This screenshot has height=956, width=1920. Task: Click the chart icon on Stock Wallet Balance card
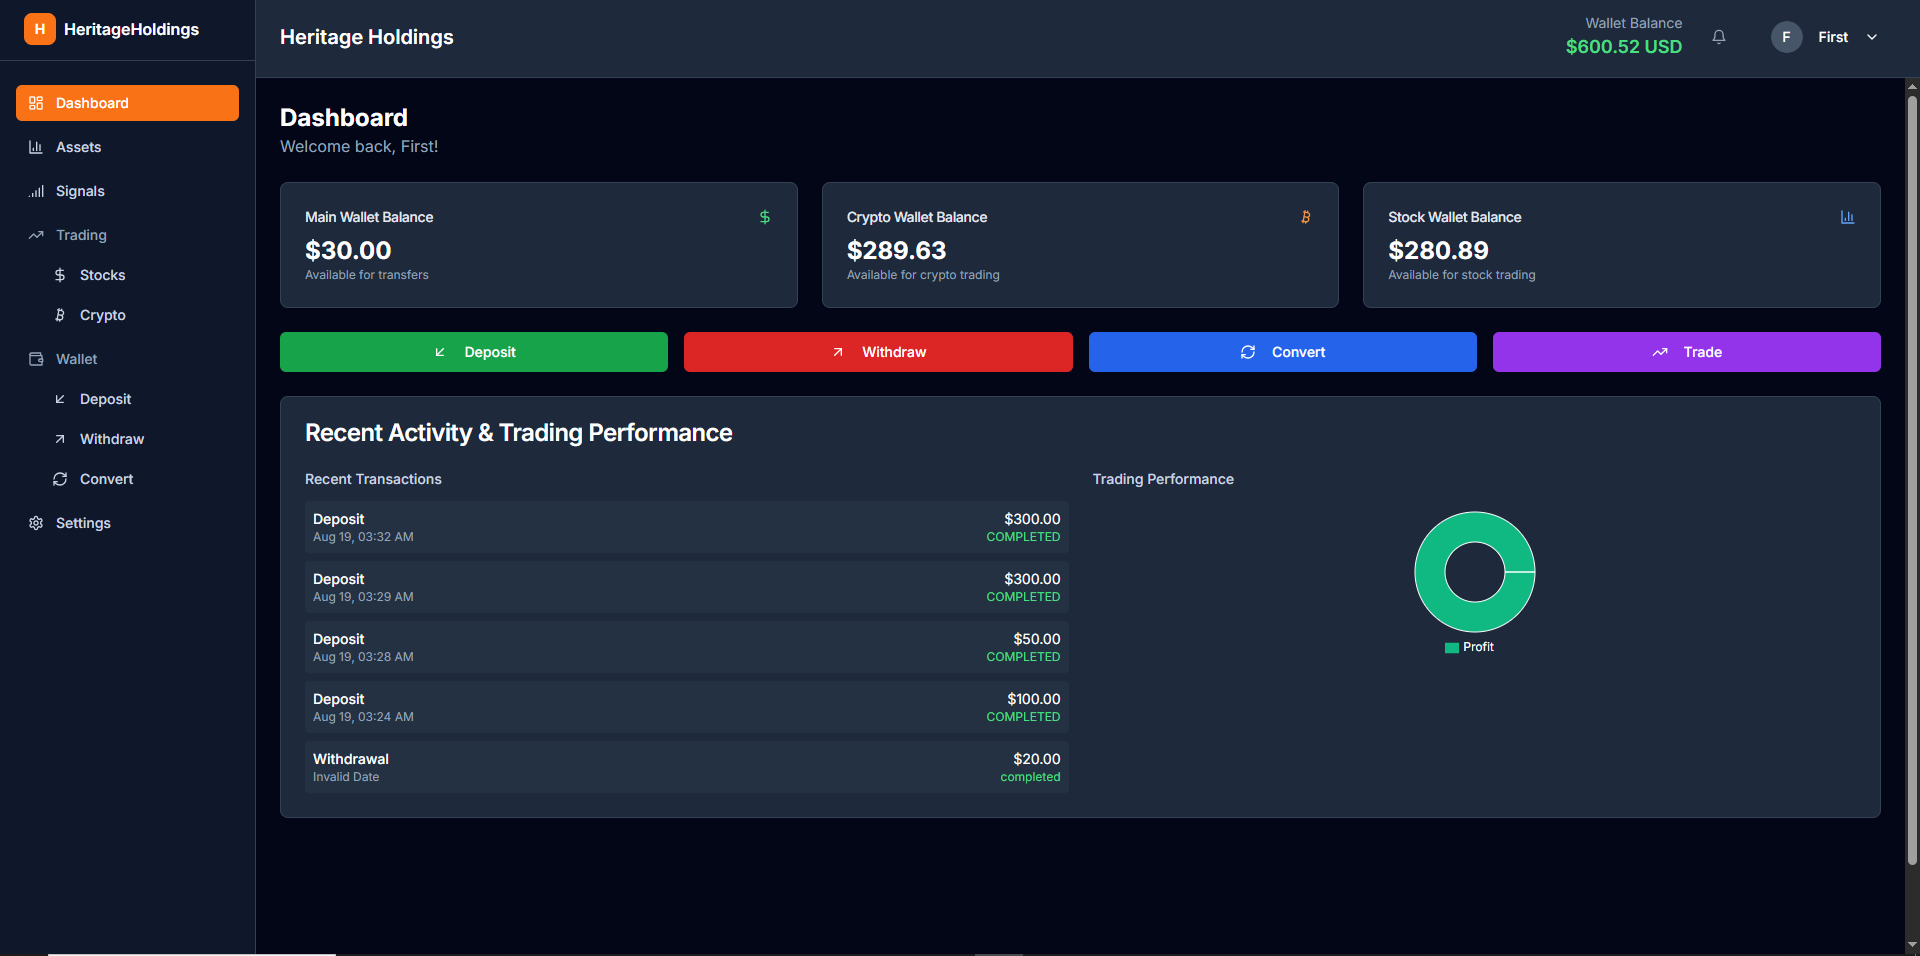(1848, 216)
